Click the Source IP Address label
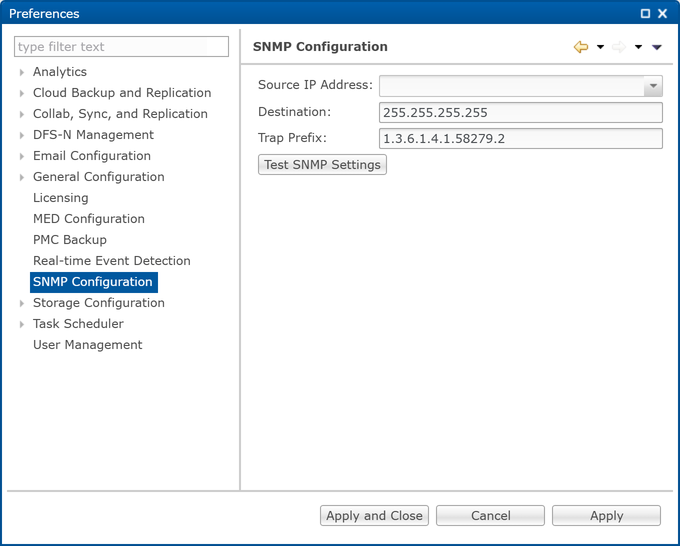This screenshot has height=546, width=680. pyautogui.click(x=315, y=85)
